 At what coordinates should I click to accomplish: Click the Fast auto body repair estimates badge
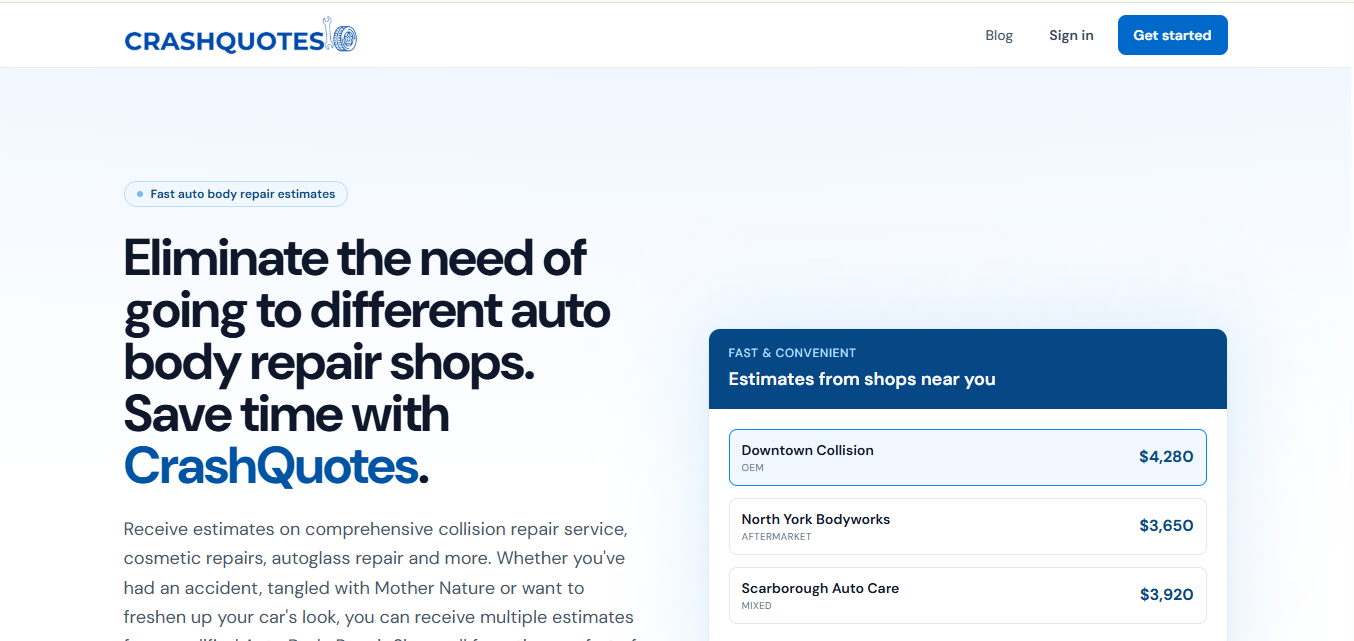pyautogui.click(x=236, y=194)
